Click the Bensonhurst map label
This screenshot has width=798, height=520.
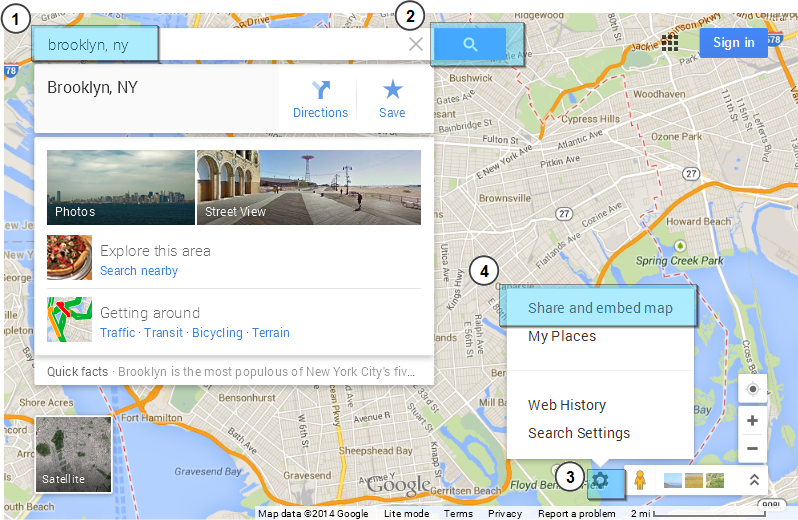(x=247, y=397)
